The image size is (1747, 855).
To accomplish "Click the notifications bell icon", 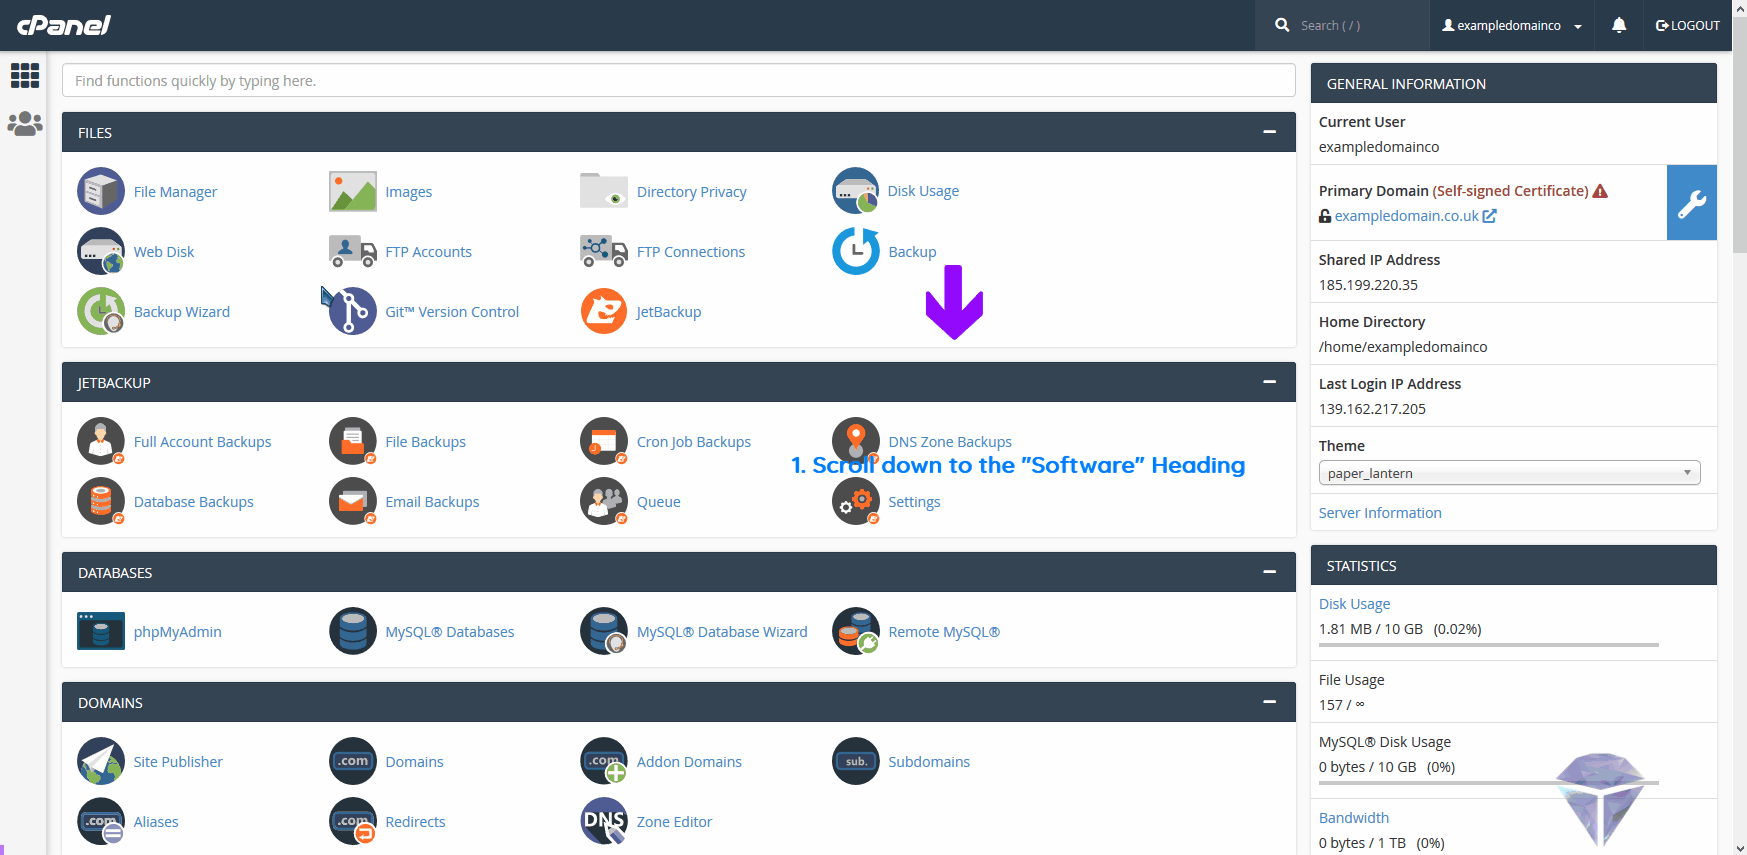I will (1619, 25).
